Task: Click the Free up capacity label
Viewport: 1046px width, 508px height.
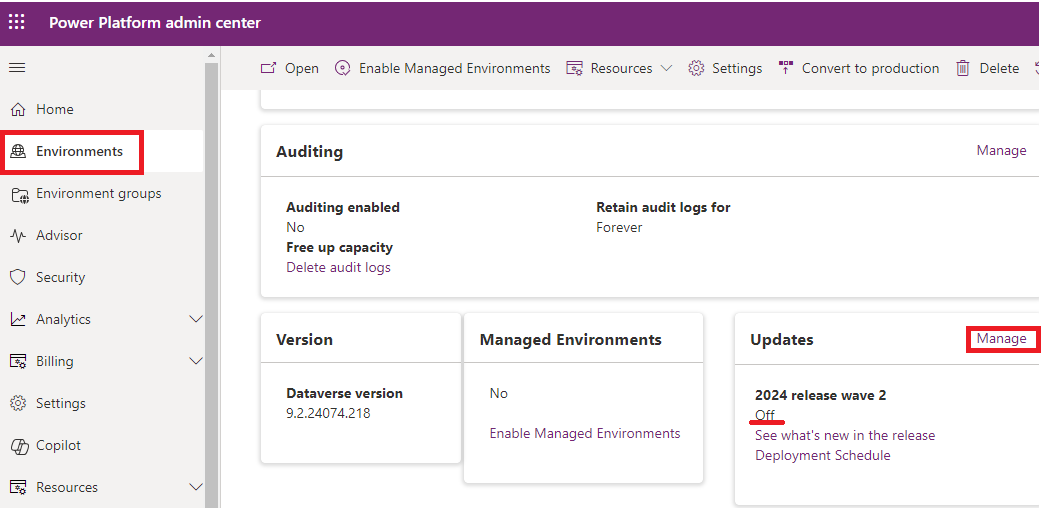Action: pos(340,247)
